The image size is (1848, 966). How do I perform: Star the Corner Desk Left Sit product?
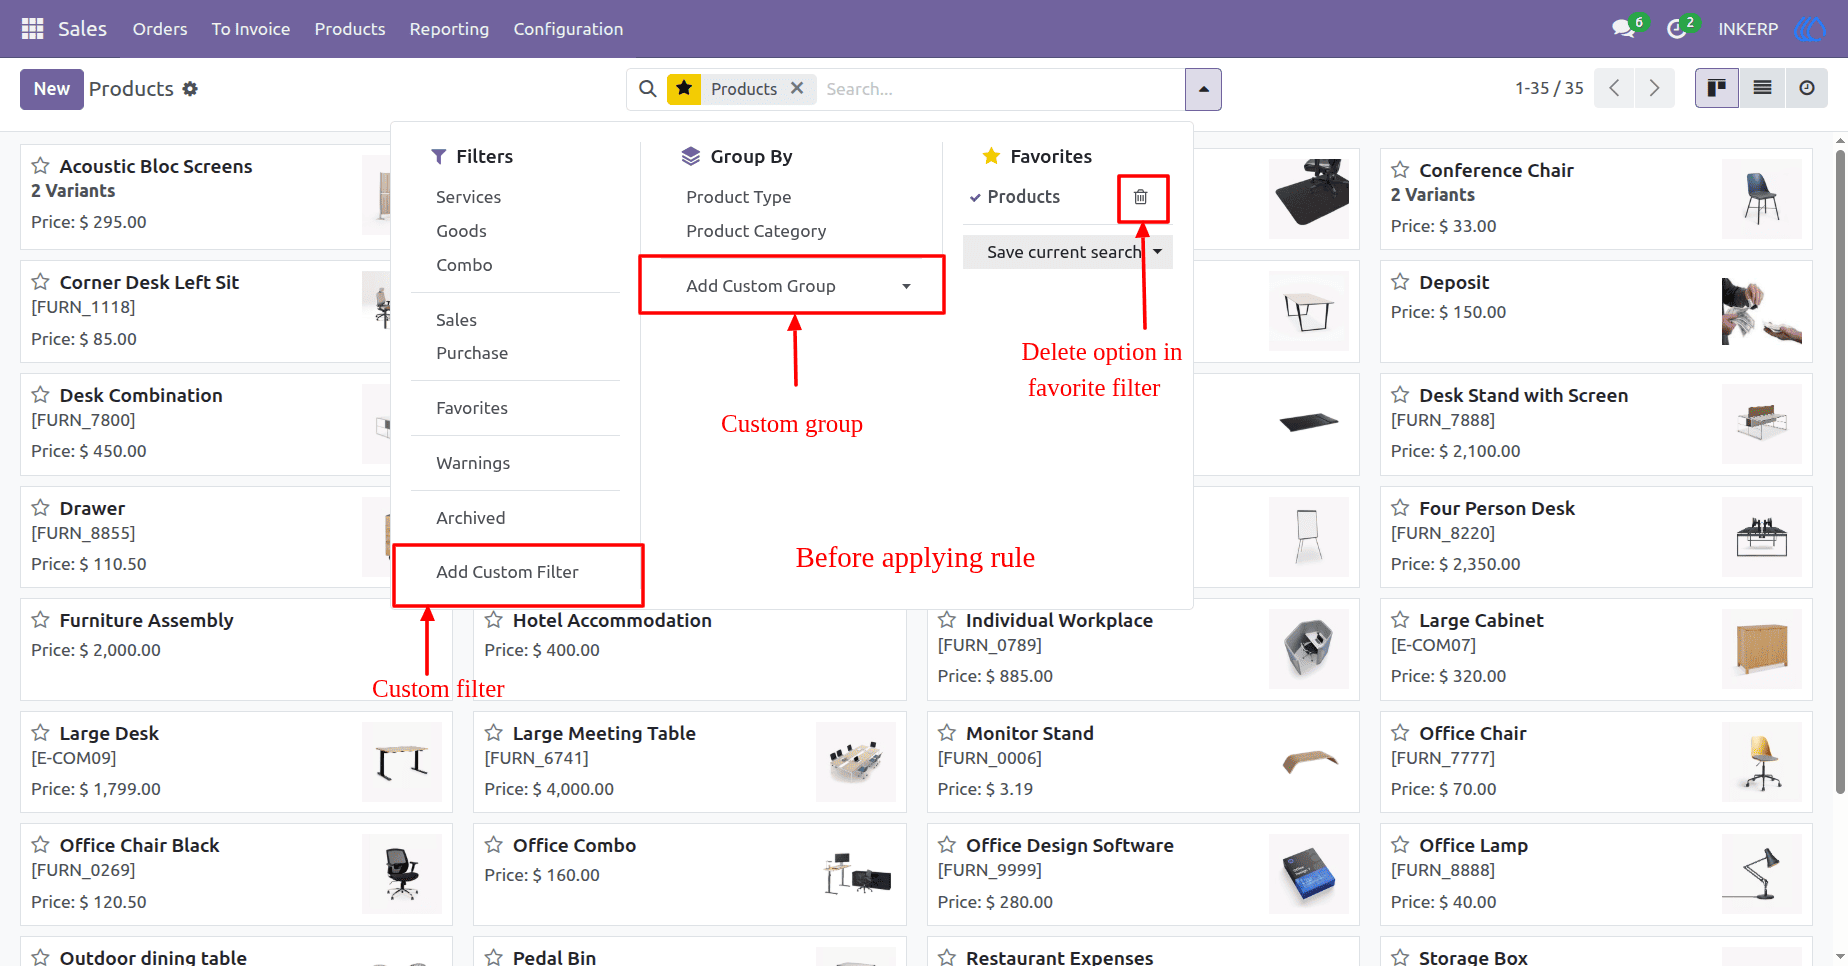click(40, 282)
